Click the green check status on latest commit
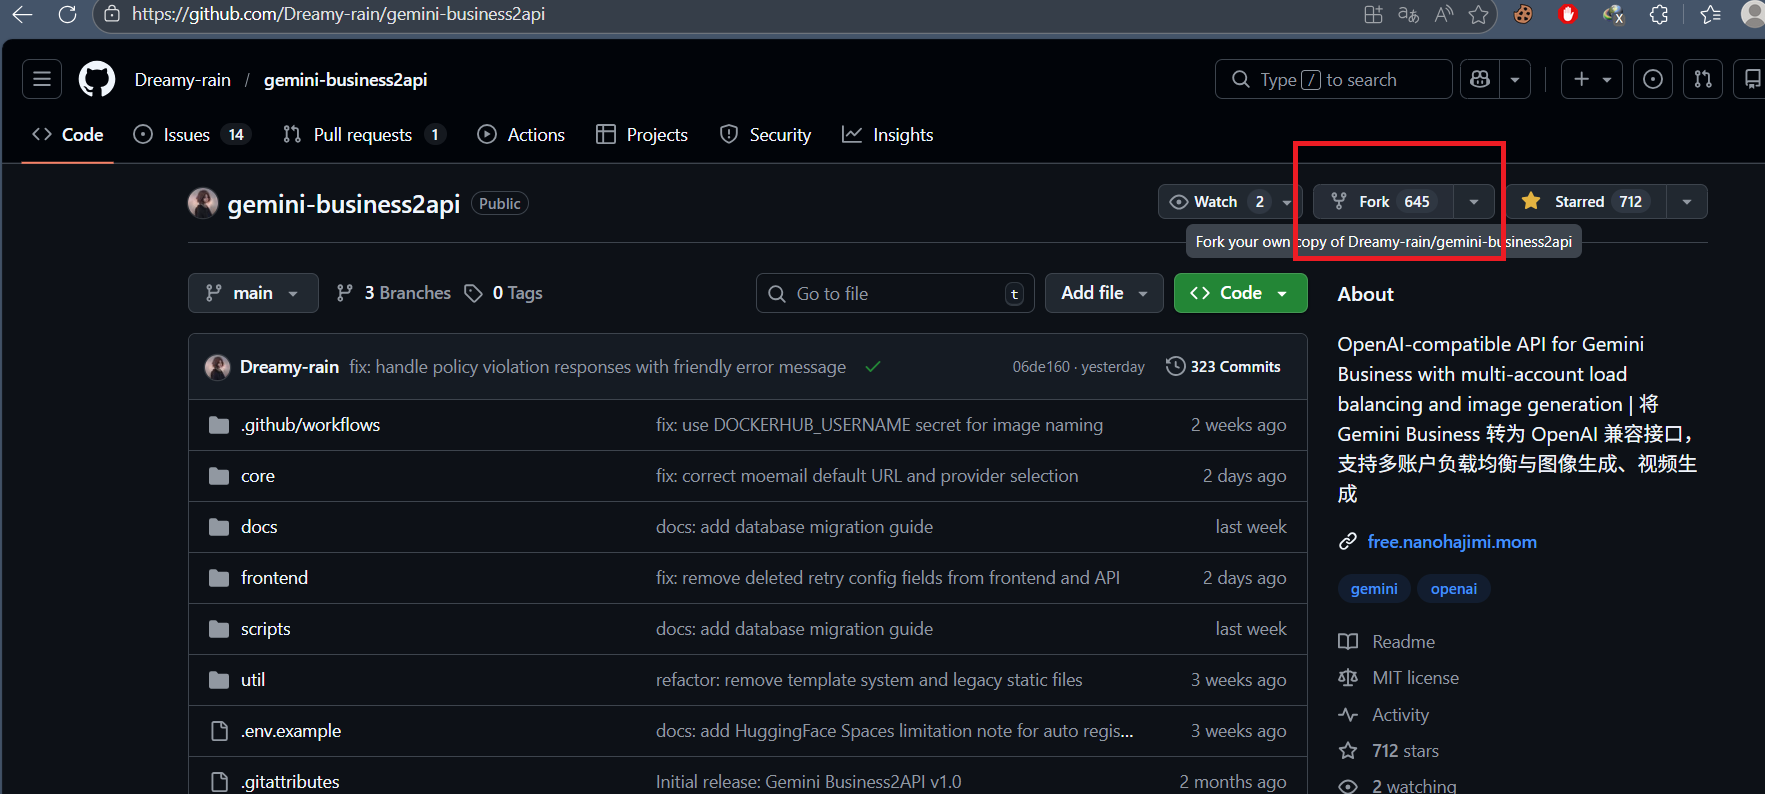 [873, 367]
